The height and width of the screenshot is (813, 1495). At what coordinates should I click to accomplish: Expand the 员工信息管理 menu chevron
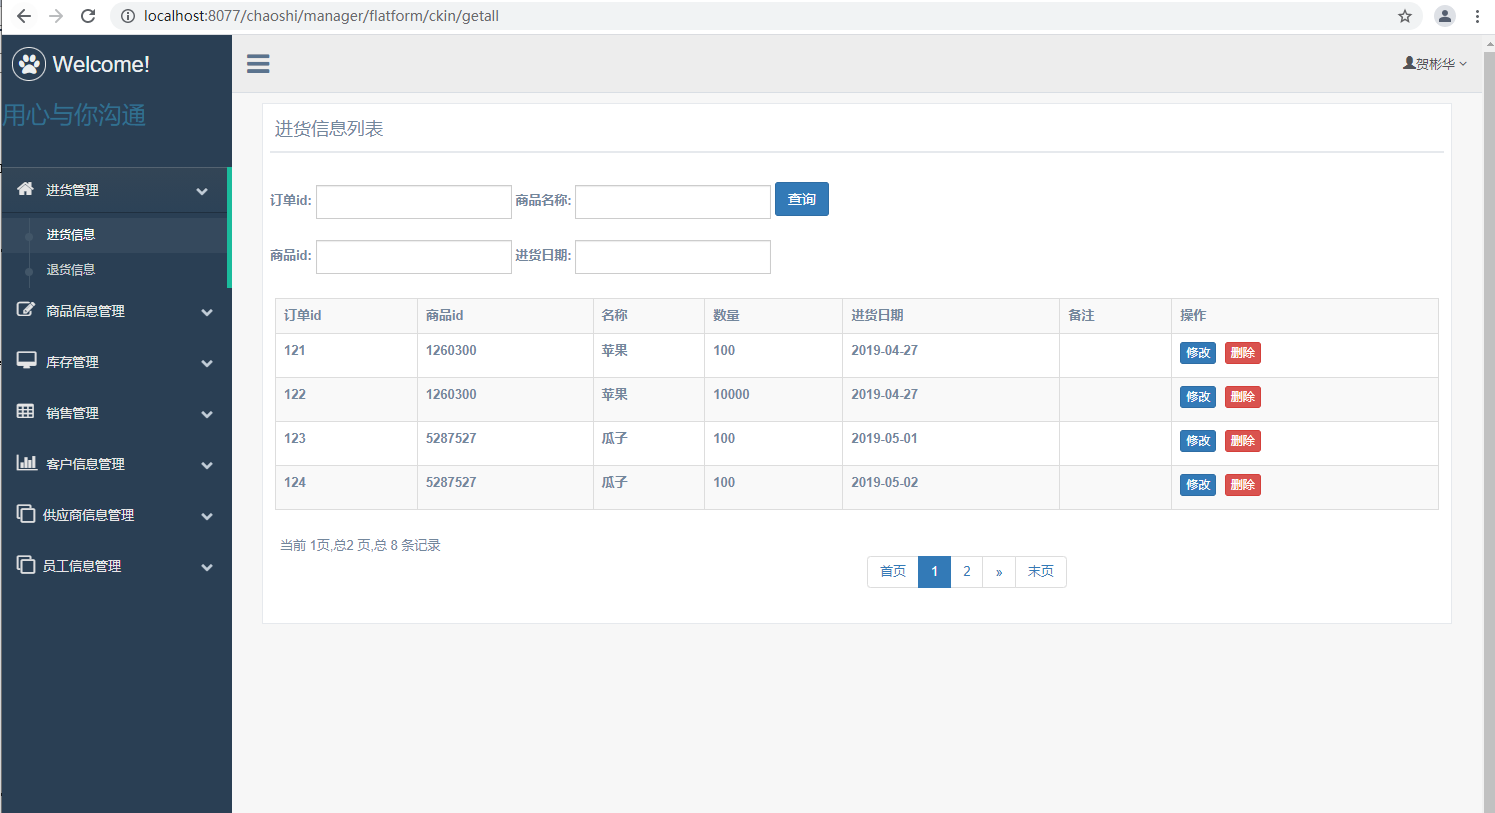coord(207,567)
